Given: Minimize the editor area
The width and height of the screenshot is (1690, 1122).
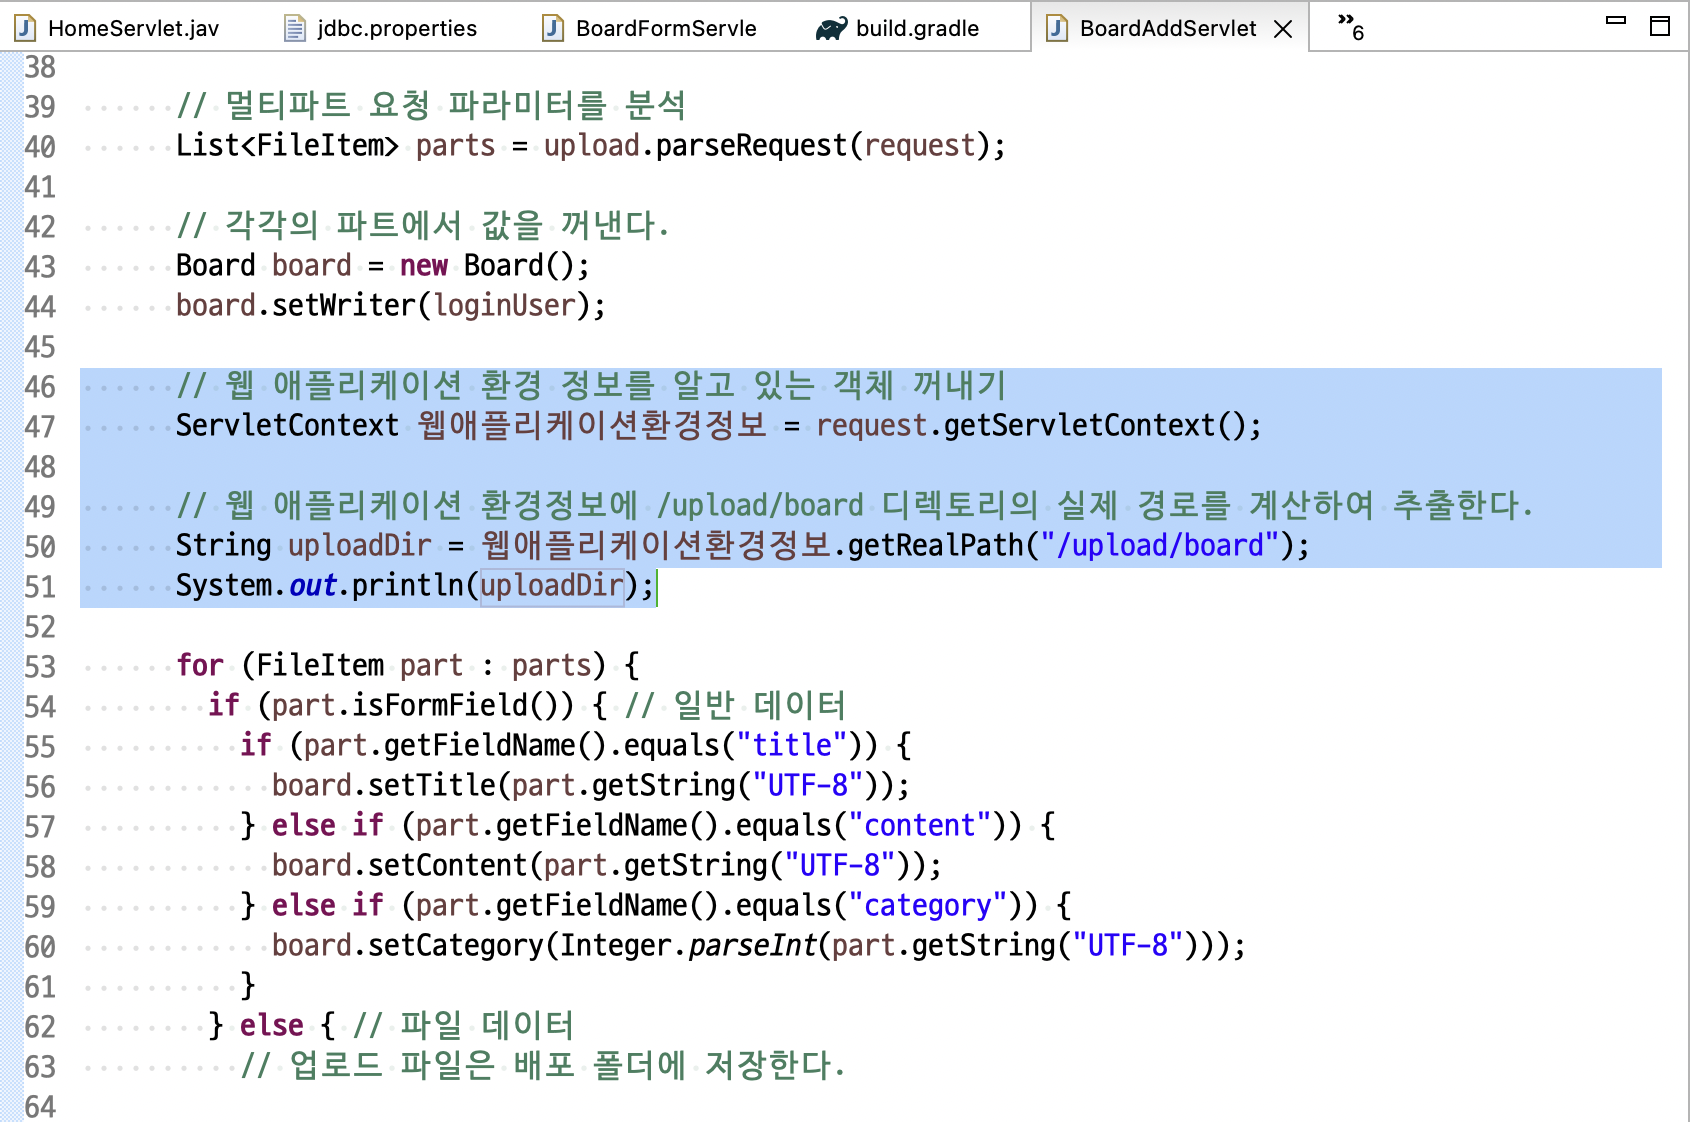Looking at the screenshot, I should pyautogui.click(x=1616, y=20).
